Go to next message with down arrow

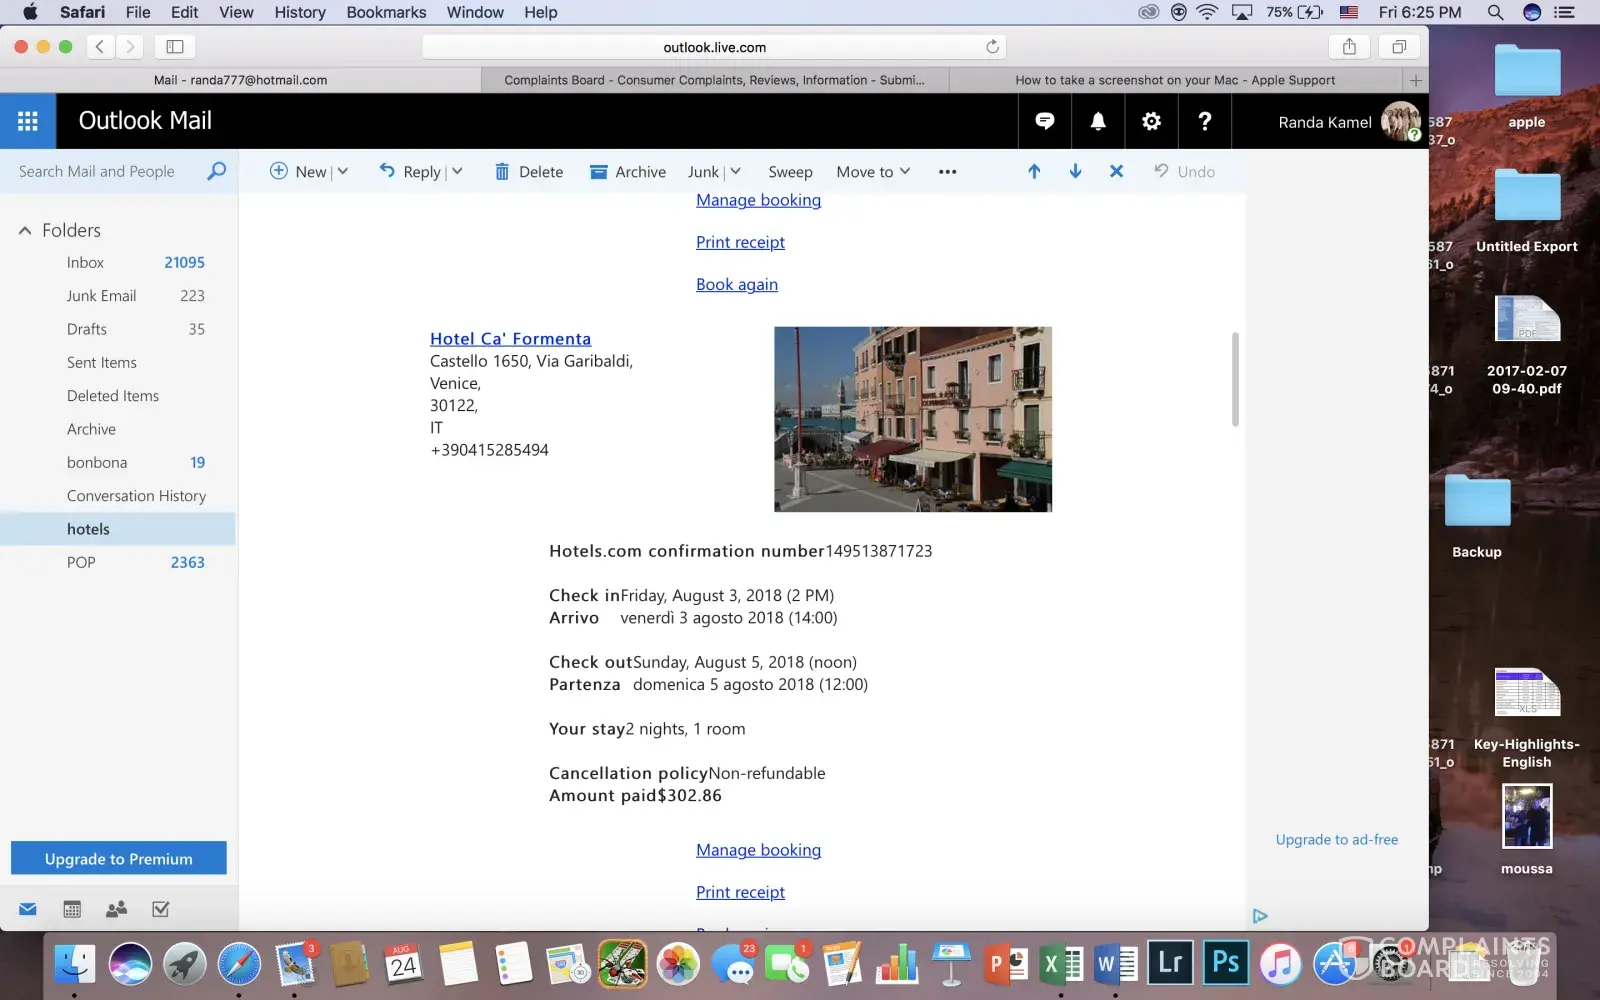(1075, 171)
